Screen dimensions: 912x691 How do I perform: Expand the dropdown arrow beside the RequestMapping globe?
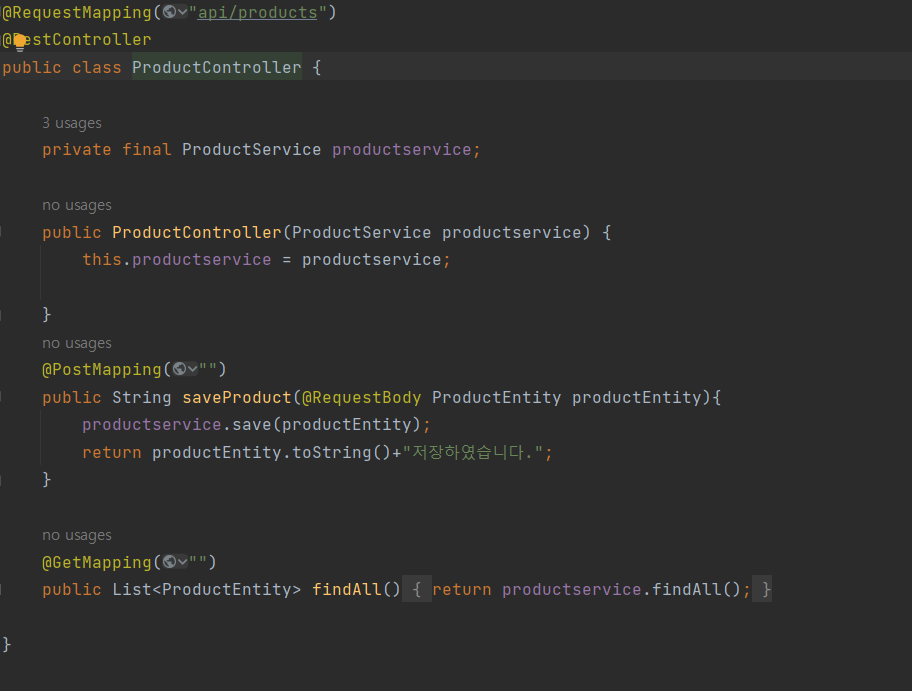(x=182, y=12)
